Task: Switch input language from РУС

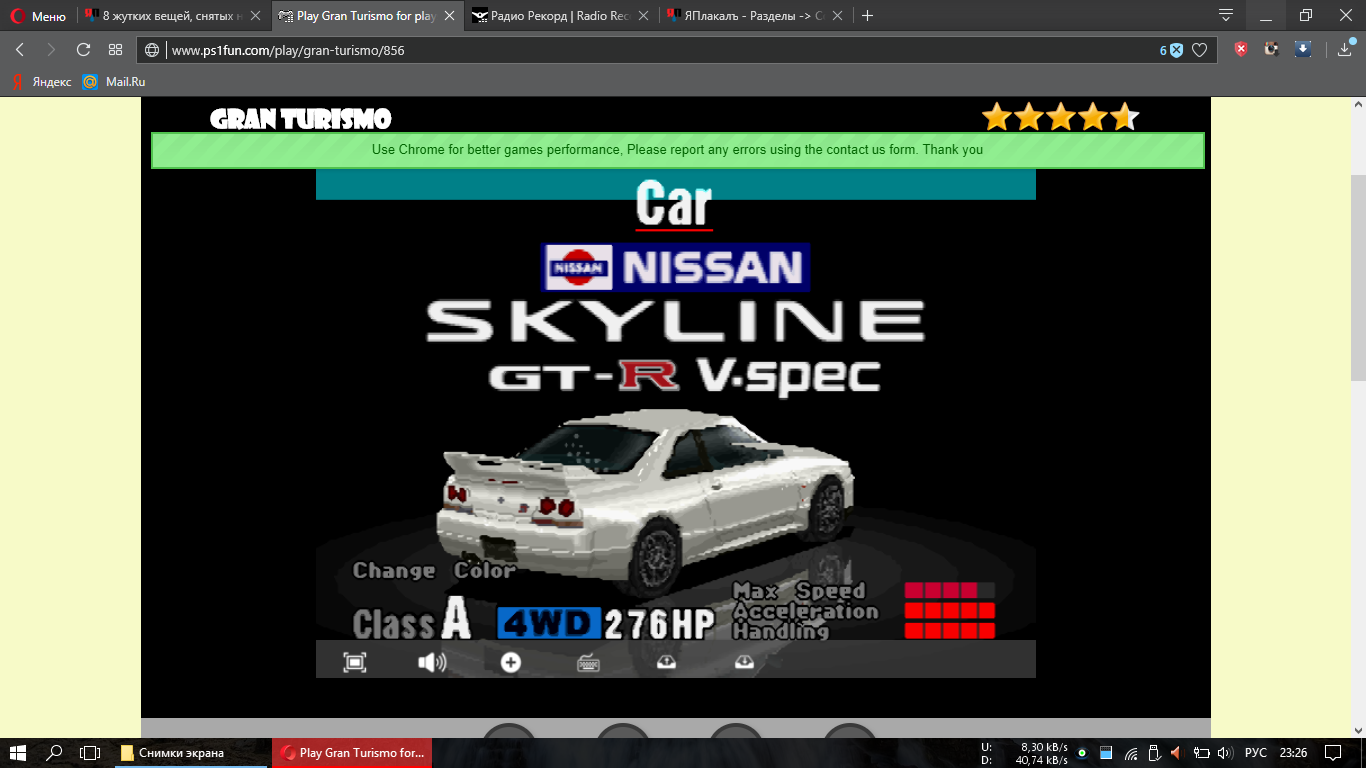Action: (x=1255, y=753)
